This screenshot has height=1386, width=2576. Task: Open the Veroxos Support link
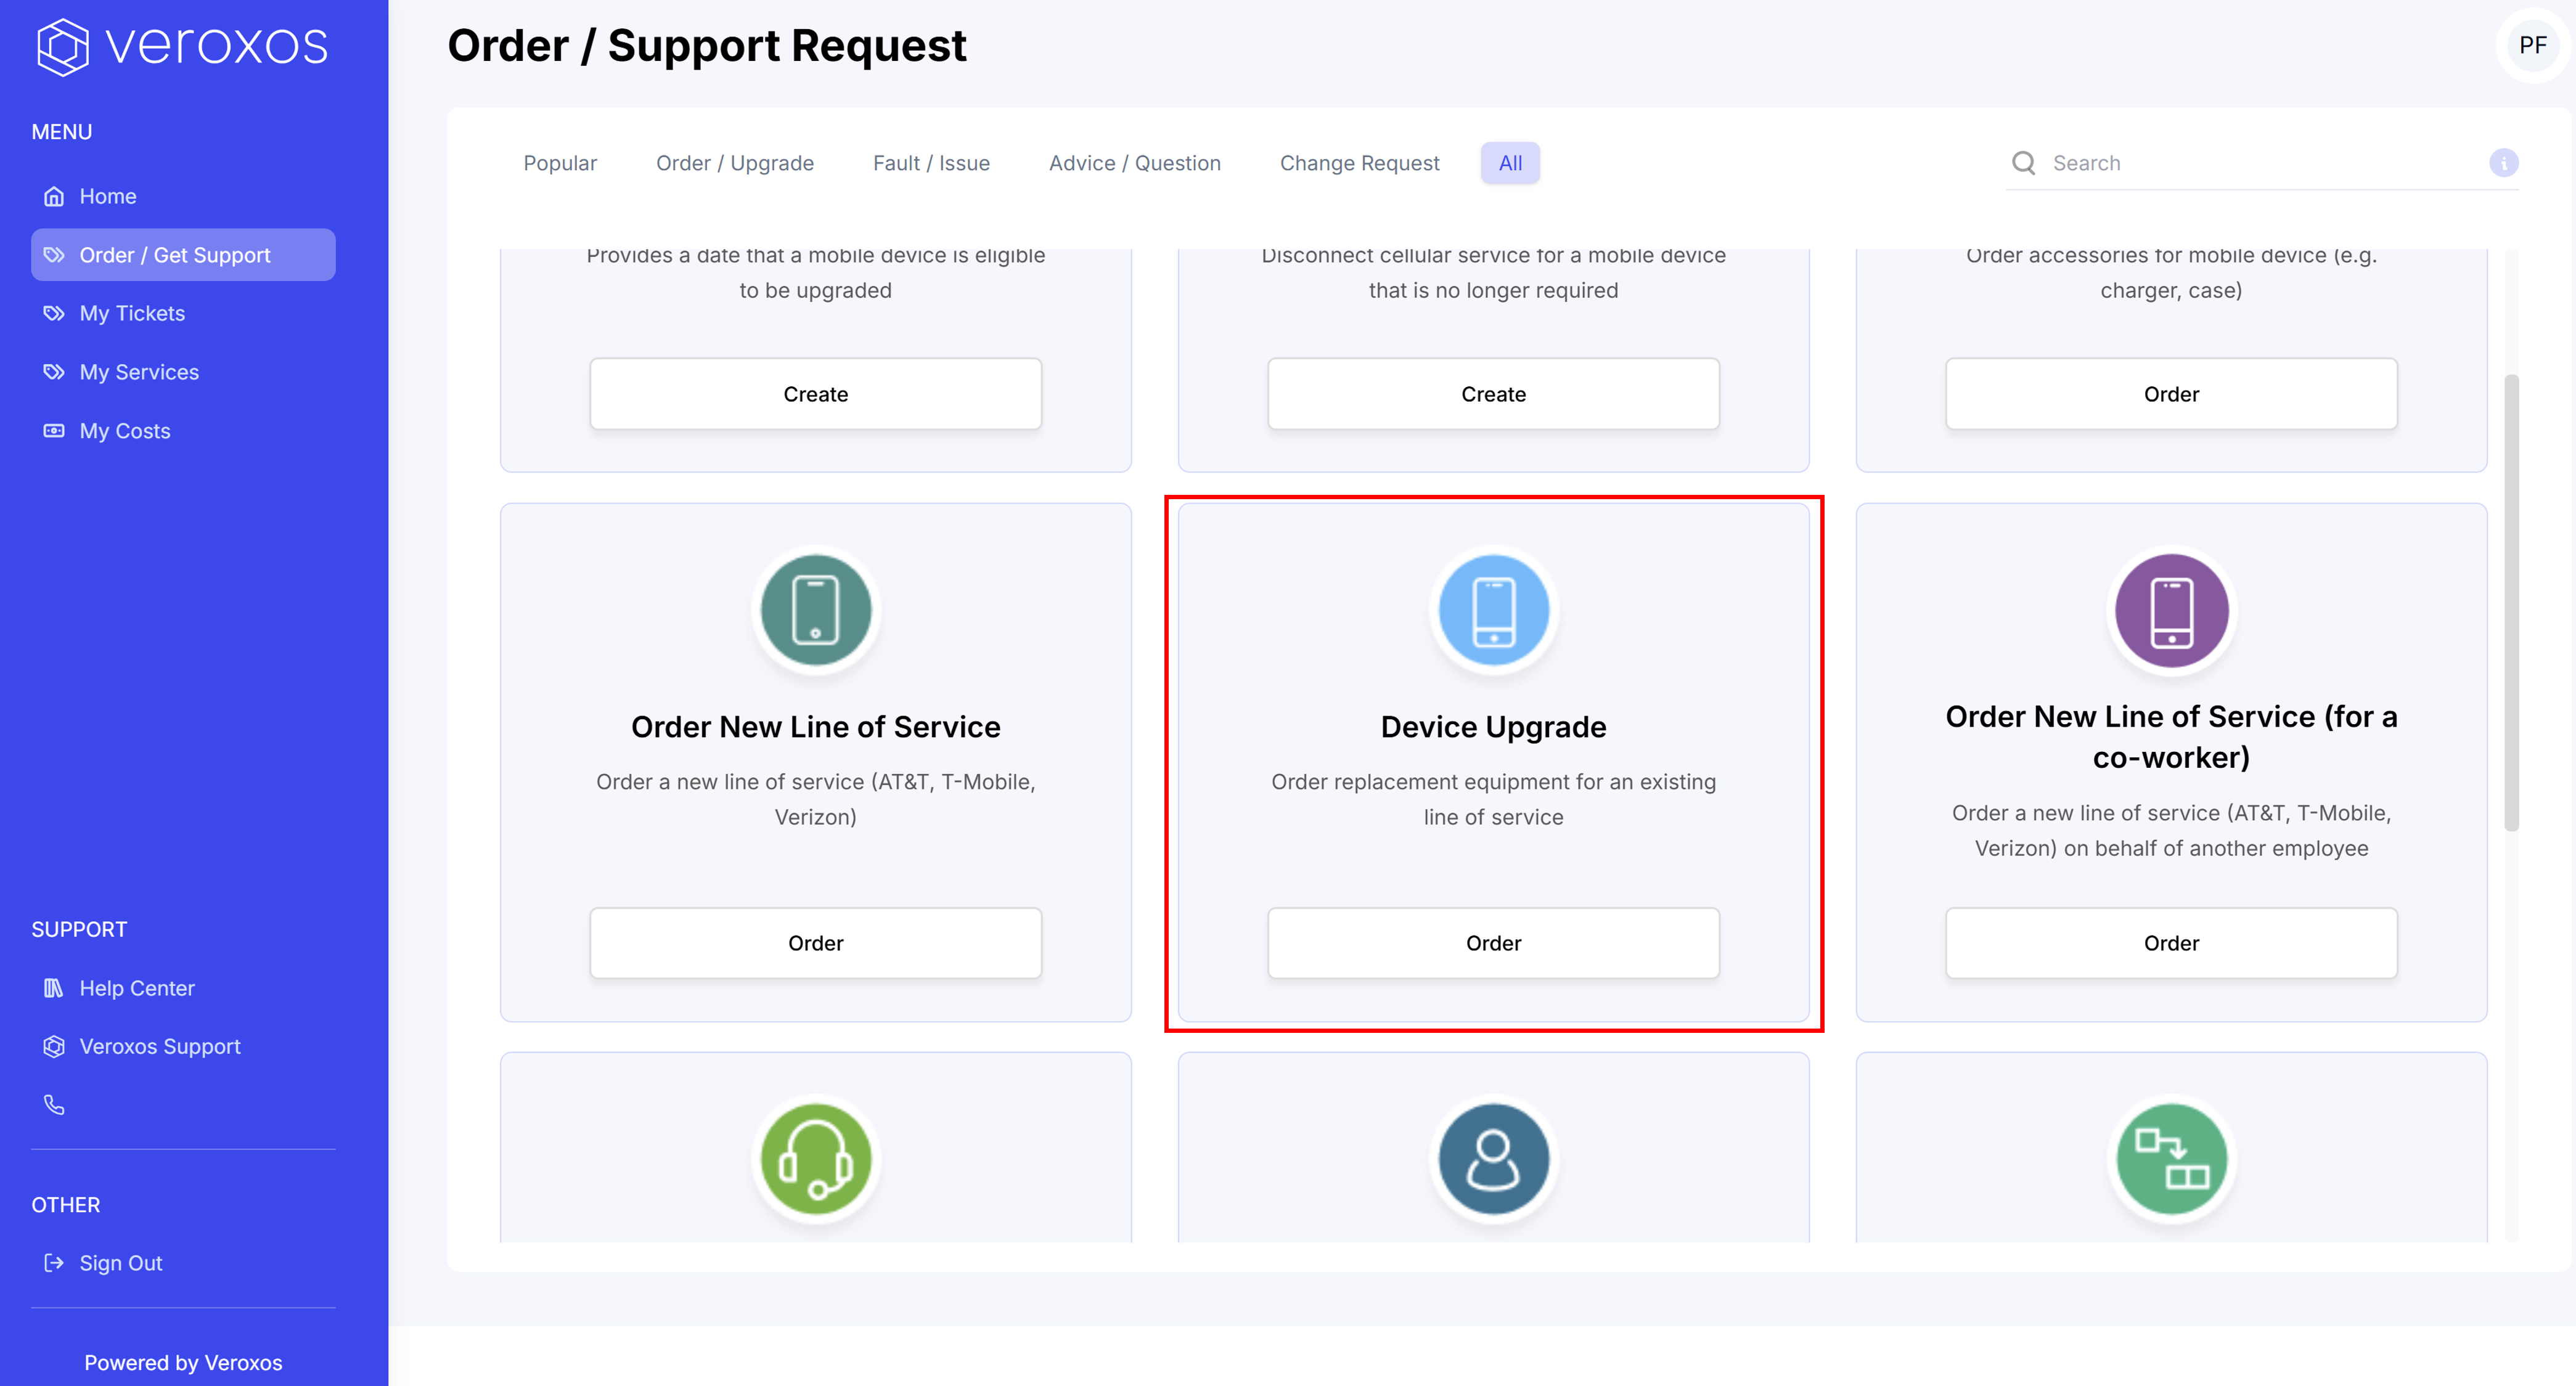point(183,1046)
